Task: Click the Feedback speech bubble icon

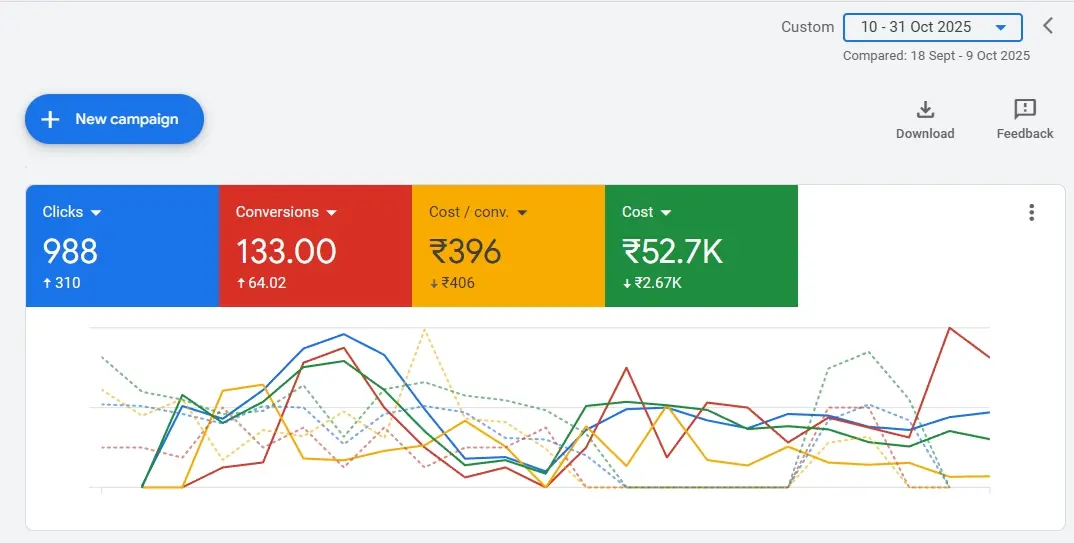Action: tap(1024, 109)
